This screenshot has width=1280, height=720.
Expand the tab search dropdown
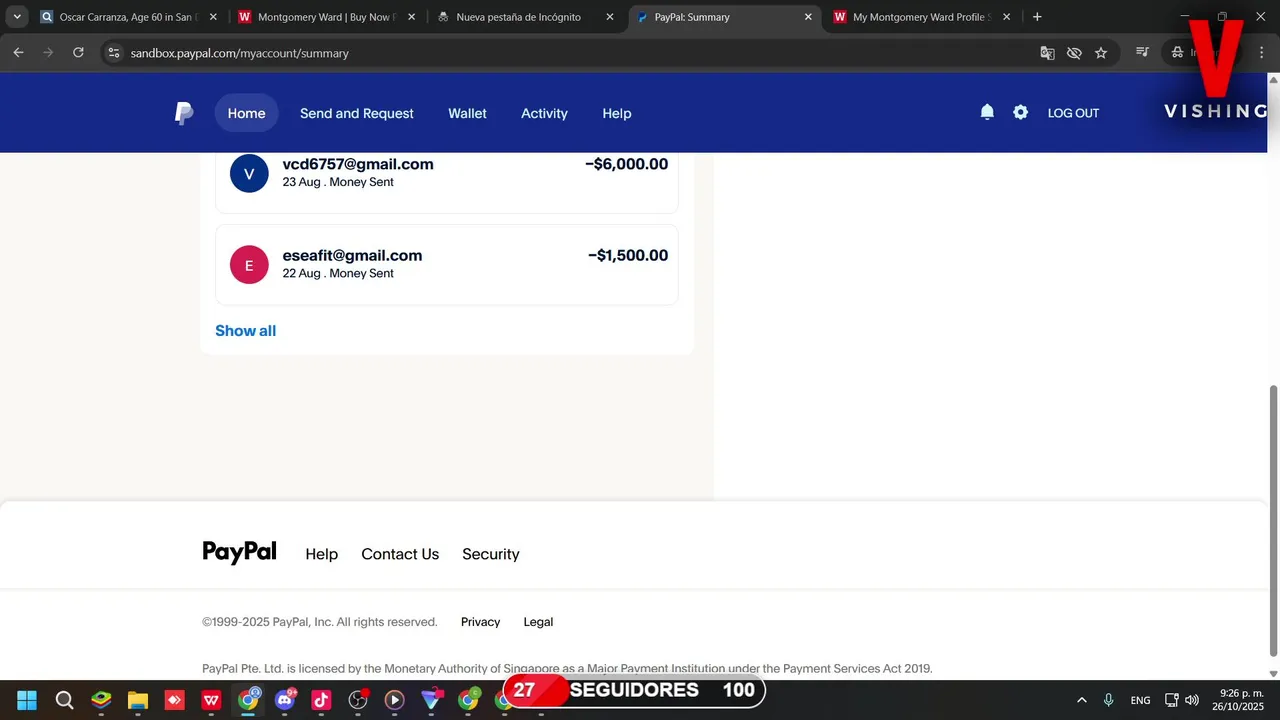click(x=17, y=17)
